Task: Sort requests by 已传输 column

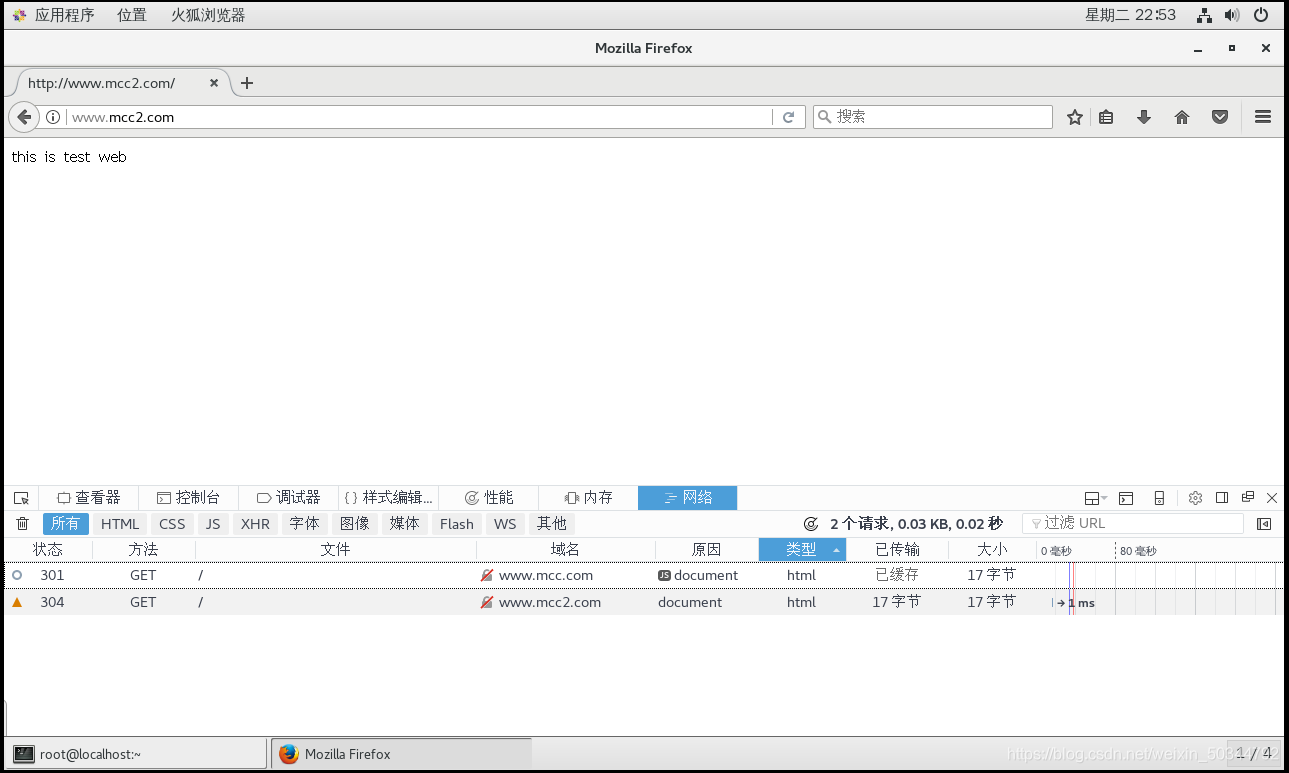Action: [897, 550]
